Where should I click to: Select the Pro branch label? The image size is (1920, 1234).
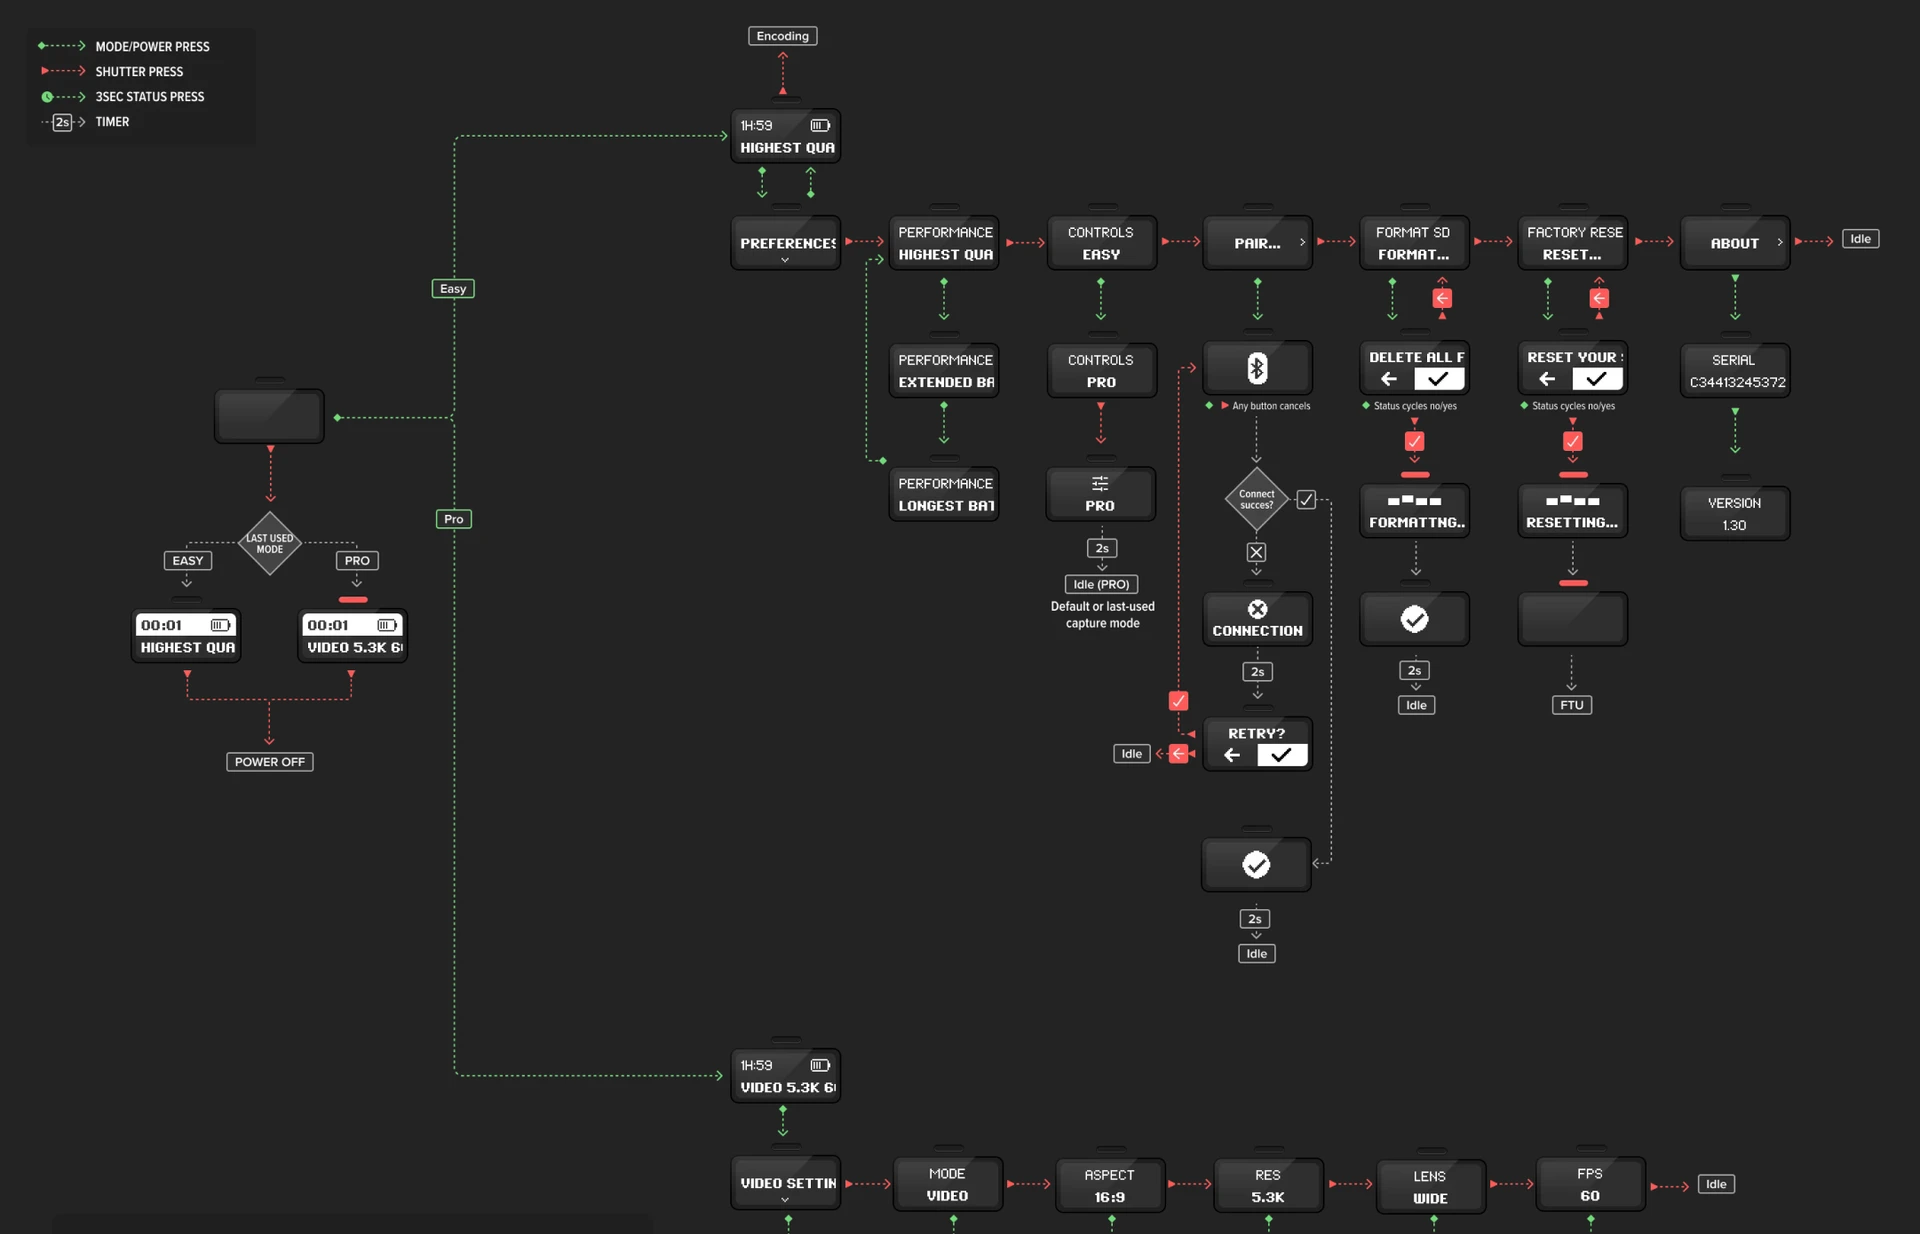[x=453, y=519]
